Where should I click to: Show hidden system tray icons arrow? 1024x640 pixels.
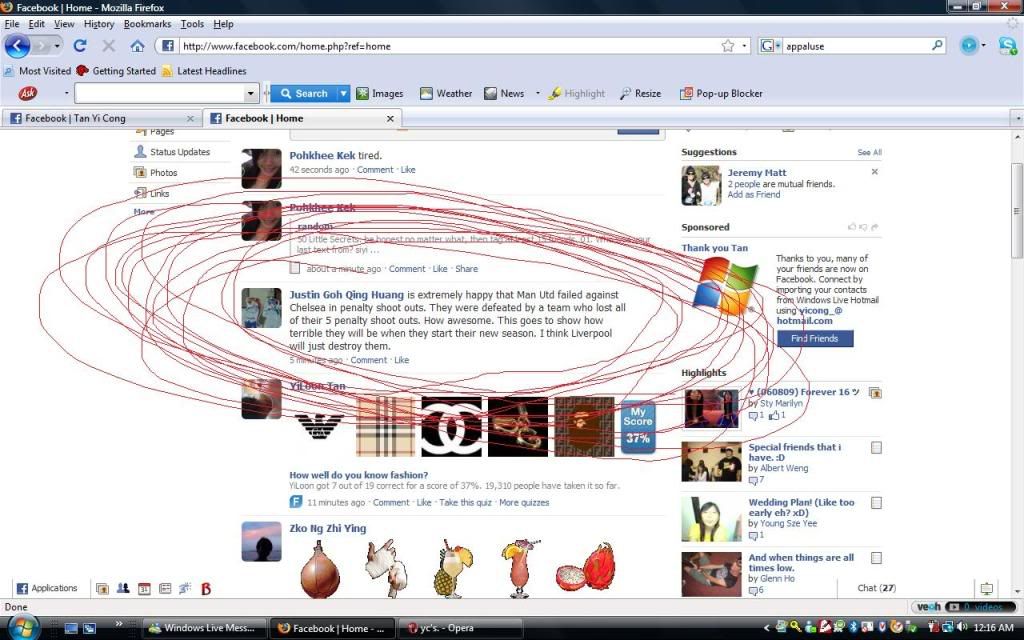click(x=767, y=628)
